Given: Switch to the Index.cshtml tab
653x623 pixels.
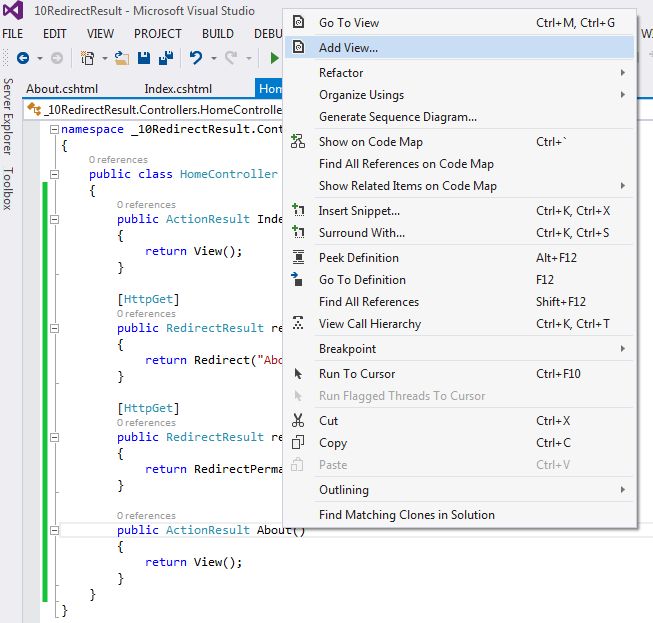Looking at the screenshot, I should [x=178, y=89].
